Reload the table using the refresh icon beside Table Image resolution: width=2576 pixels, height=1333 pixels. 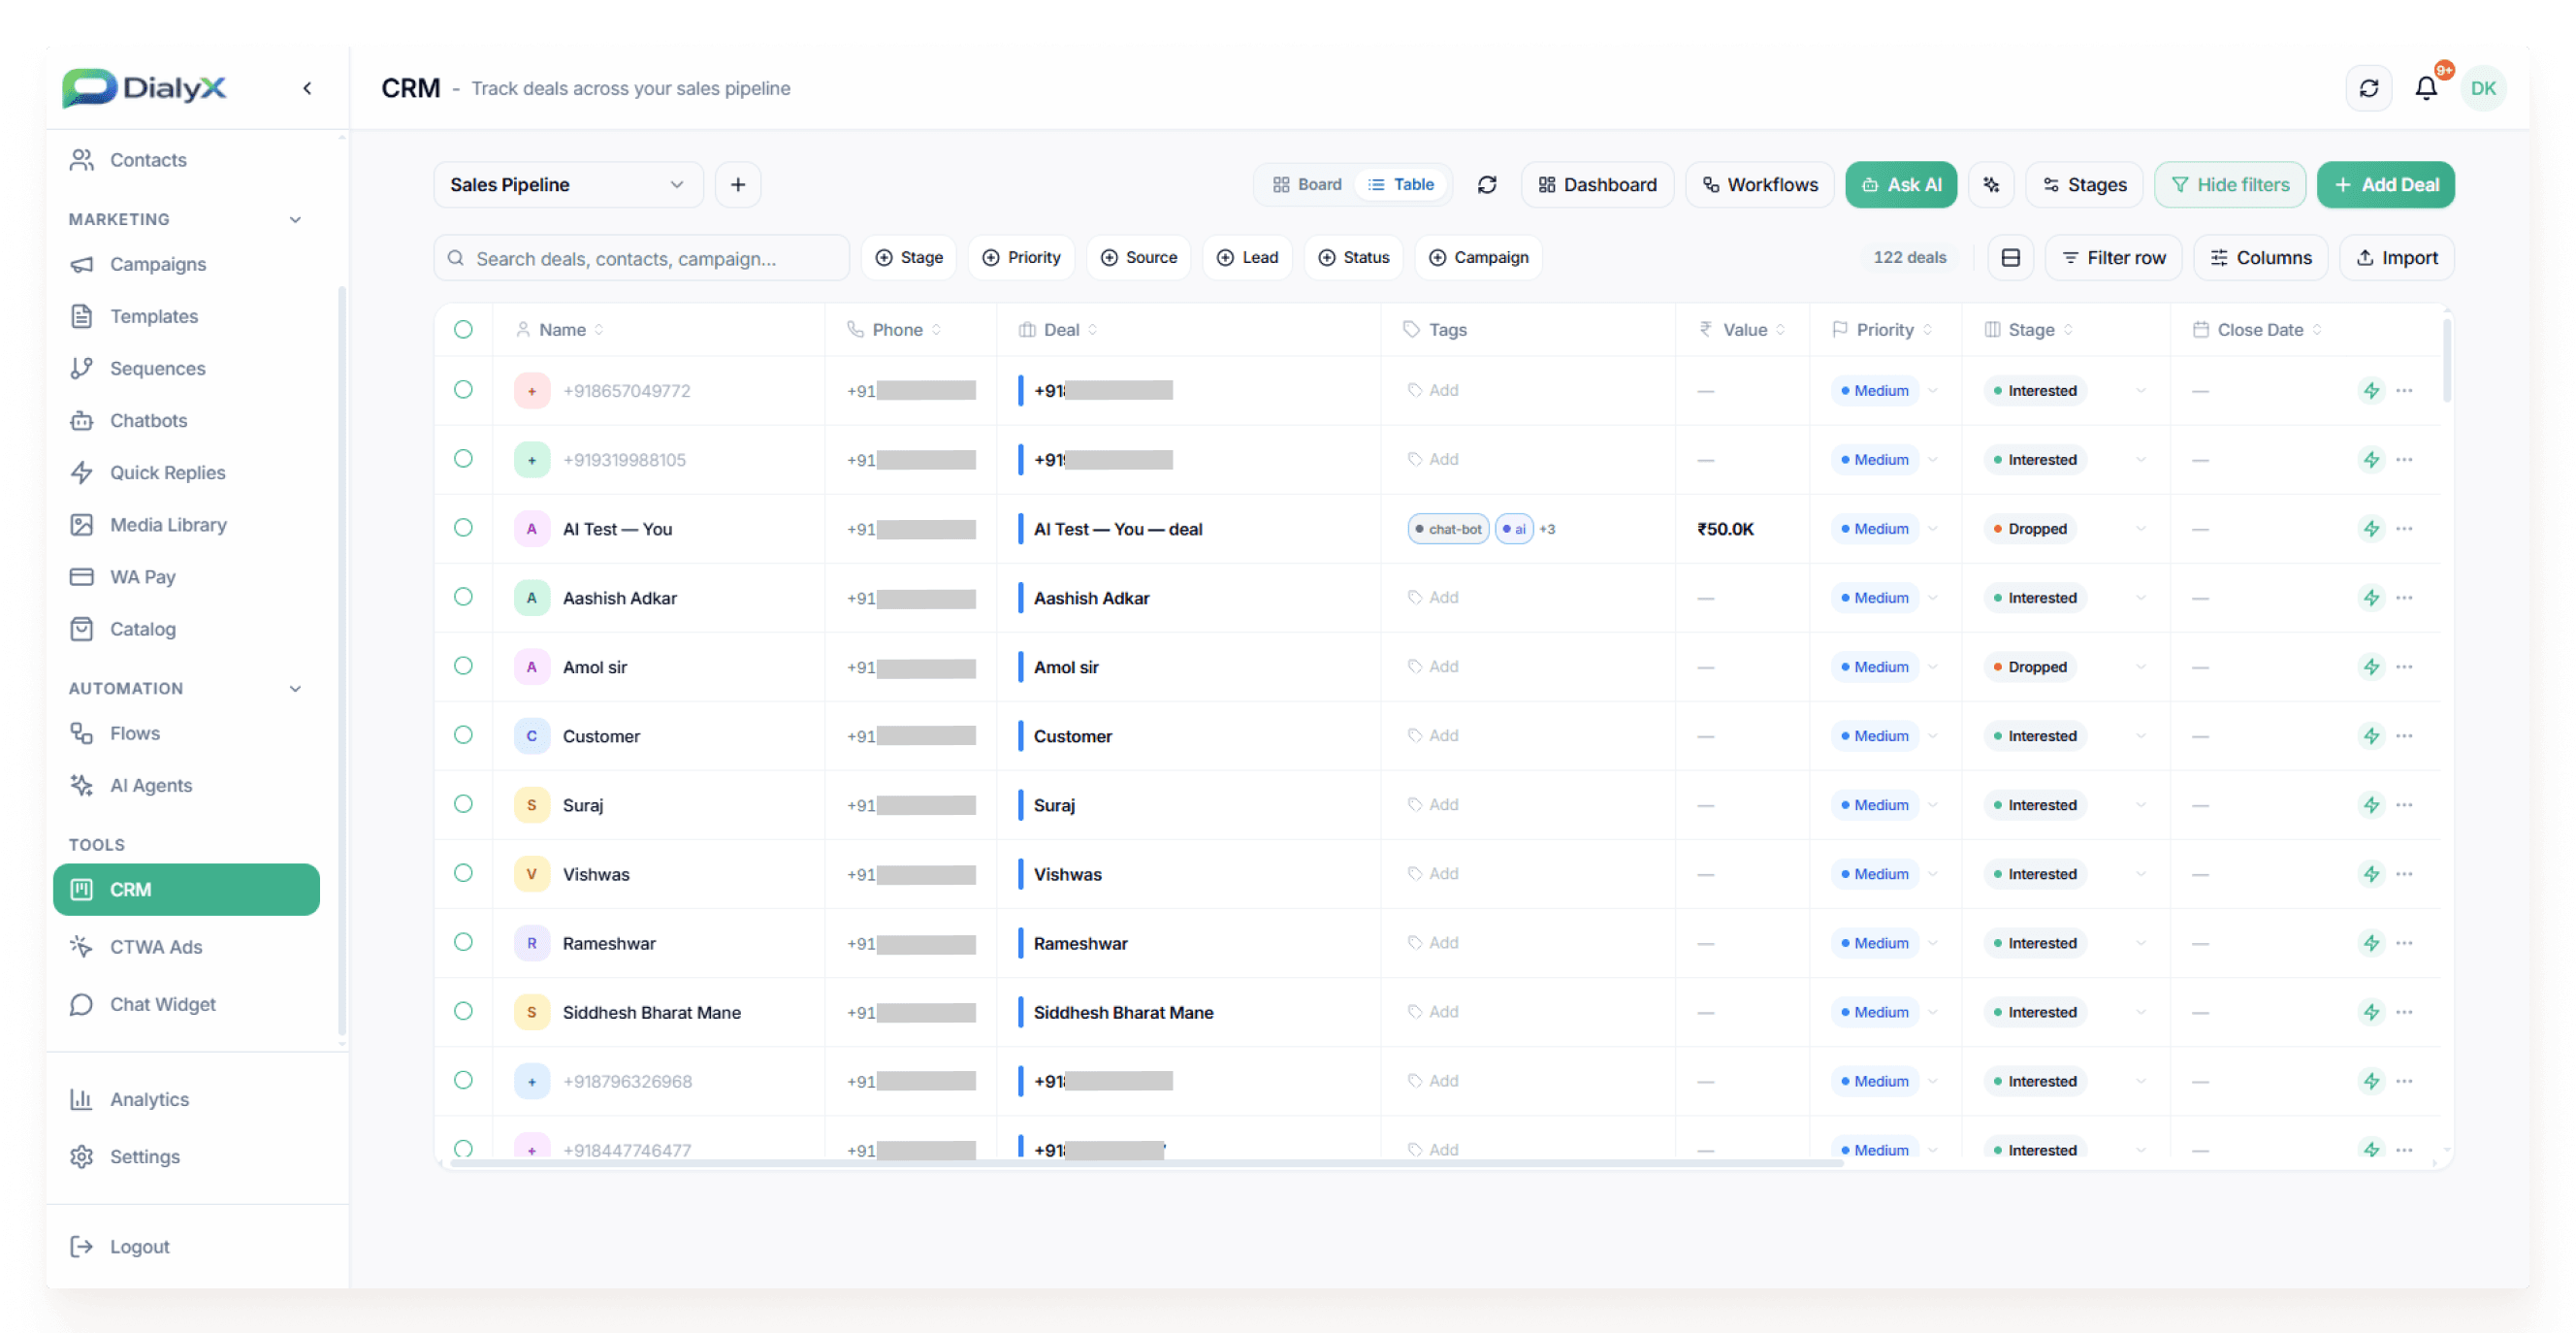[1487, 185]
